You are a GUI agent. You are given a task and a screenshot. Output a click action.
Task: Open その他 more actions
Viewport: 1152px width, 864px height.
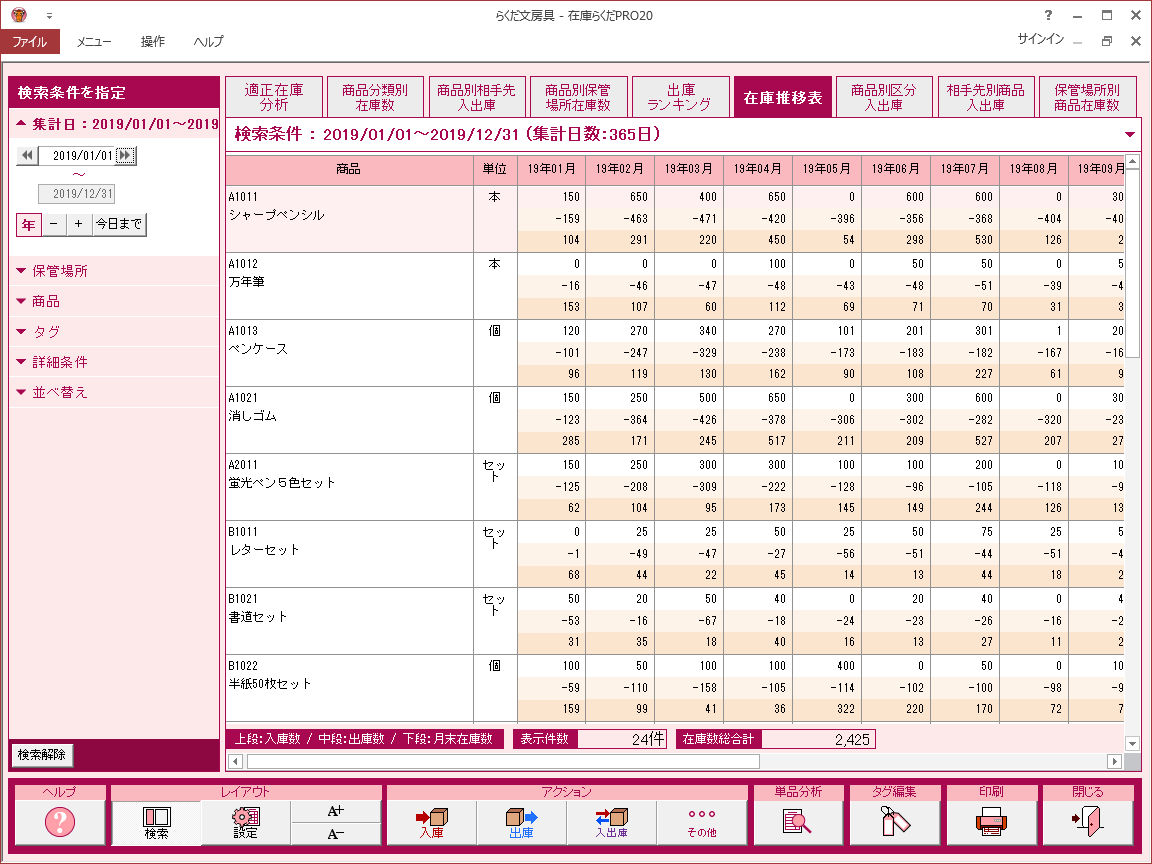tap(702, 822)
